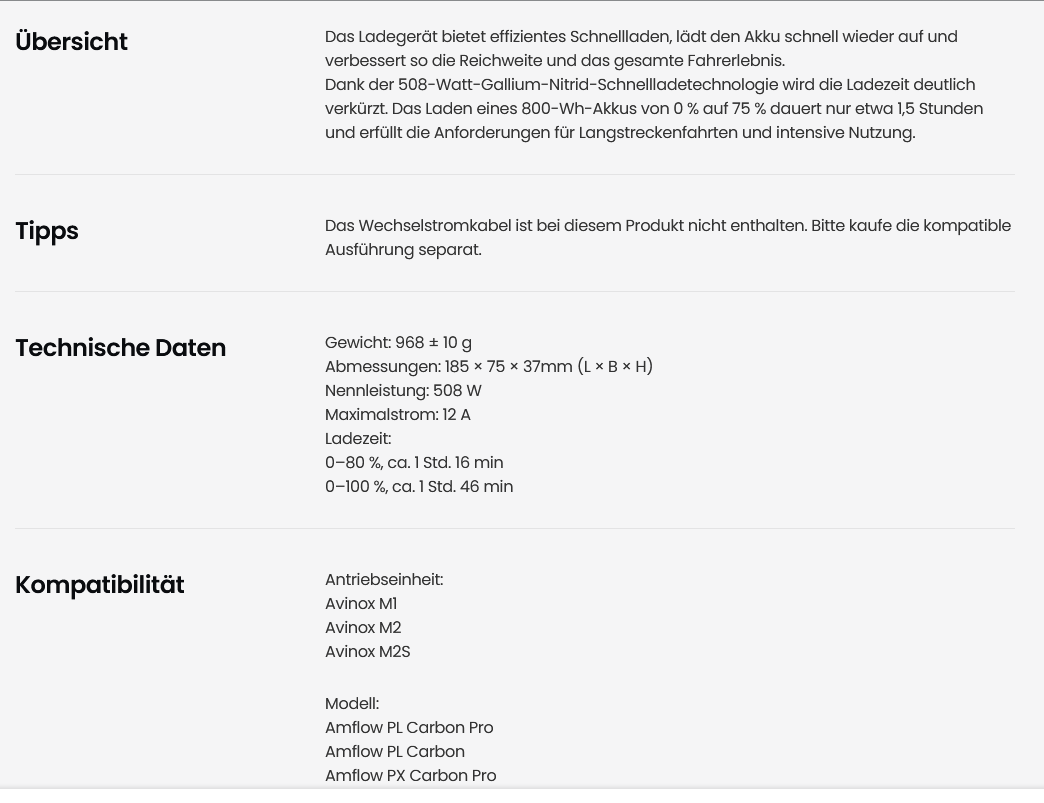1044x803 pixels.
Task: Click the Avinox M2S entry
Action: pyautogui.click(x=368, y=651)
